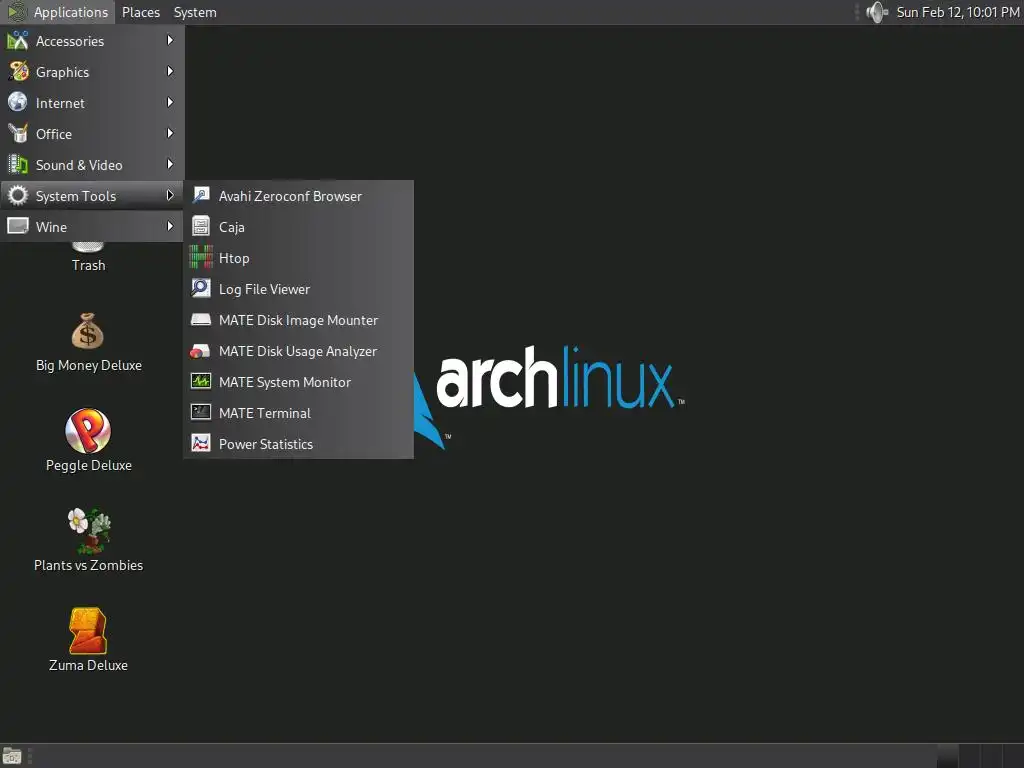Select Plants vs Zombies desktop icon
This screenshot has height=768, width=1024.
click(x=89, y=530)
